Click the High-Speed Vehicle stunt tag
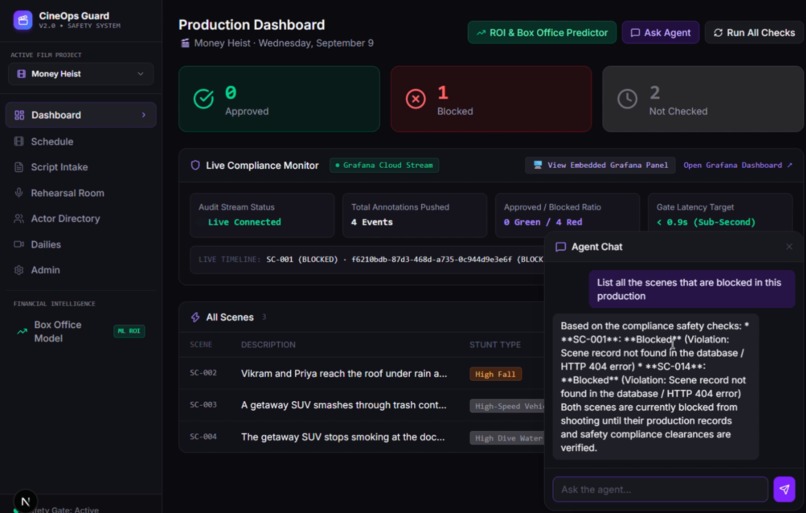 [507, 406]
